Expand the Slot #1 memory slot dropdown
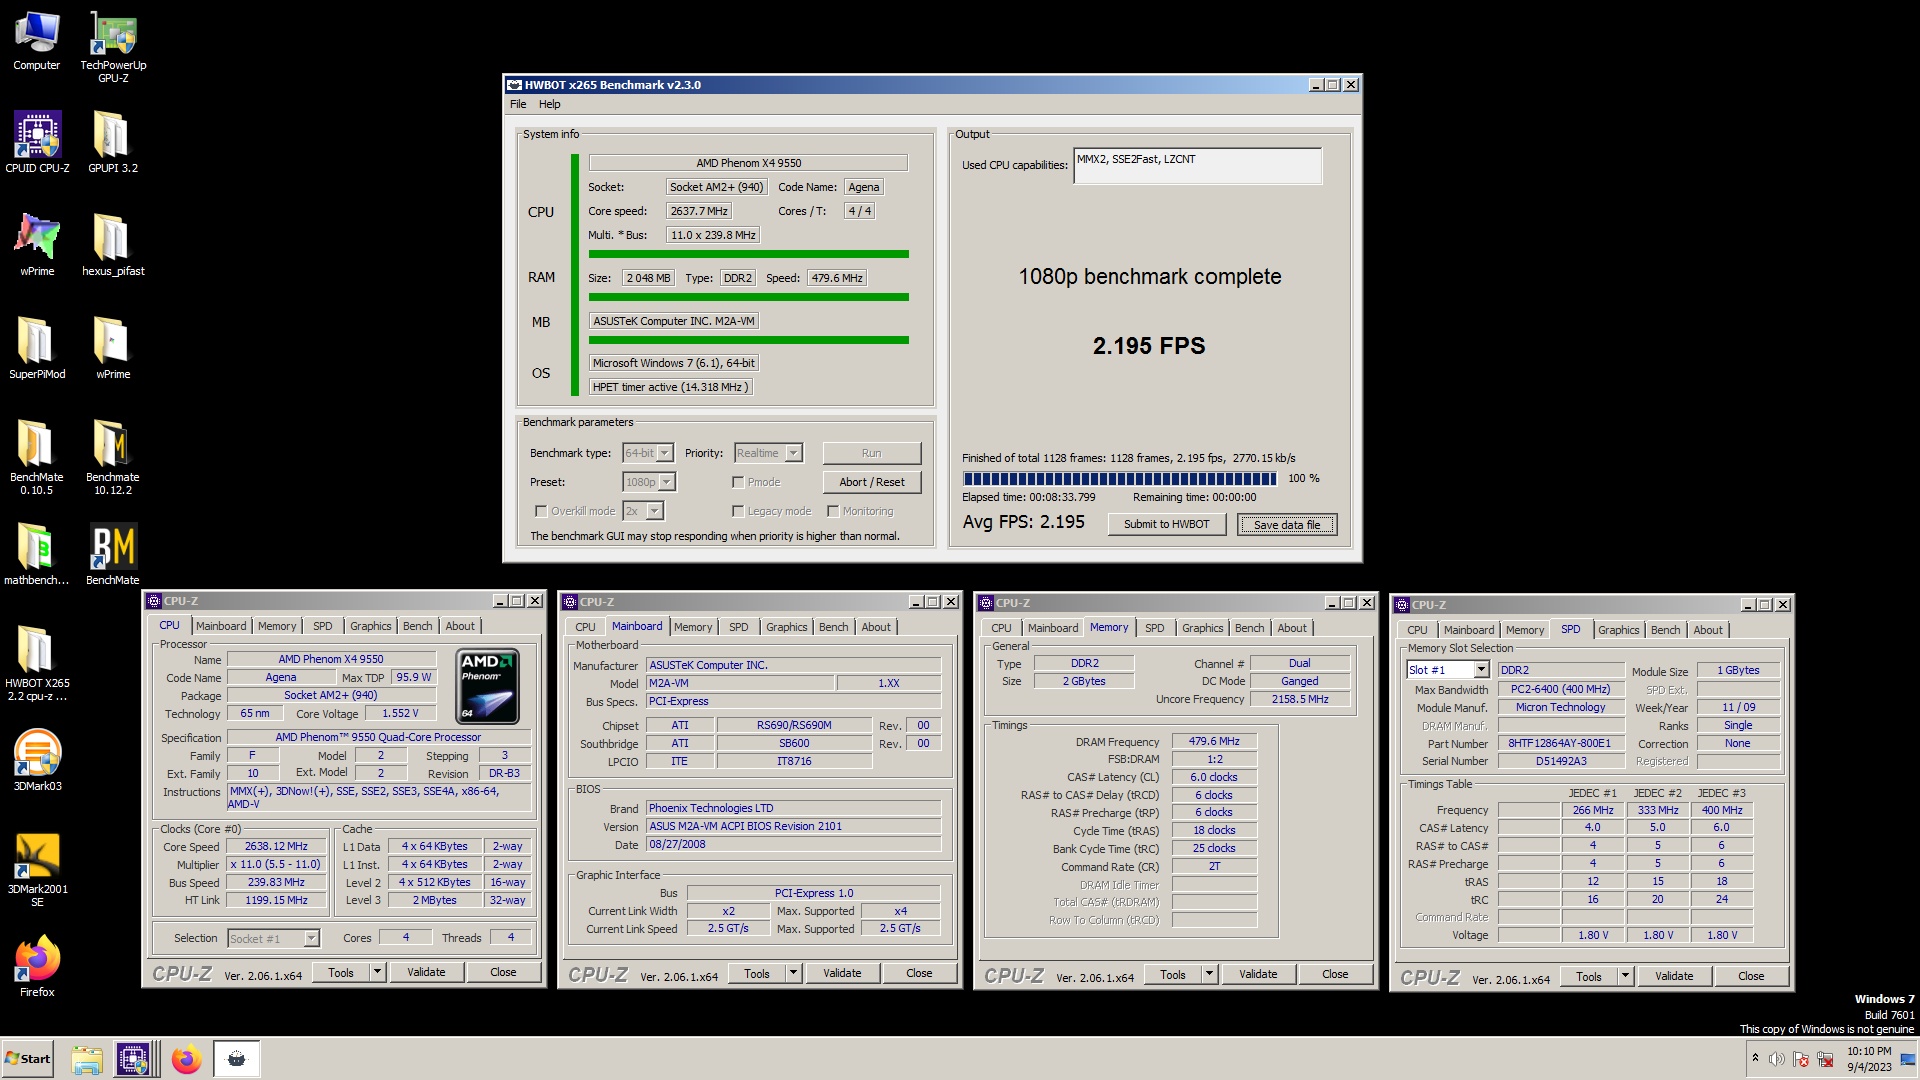The width and height of the screenshot is (1920, 1080). click(1481, 670)
